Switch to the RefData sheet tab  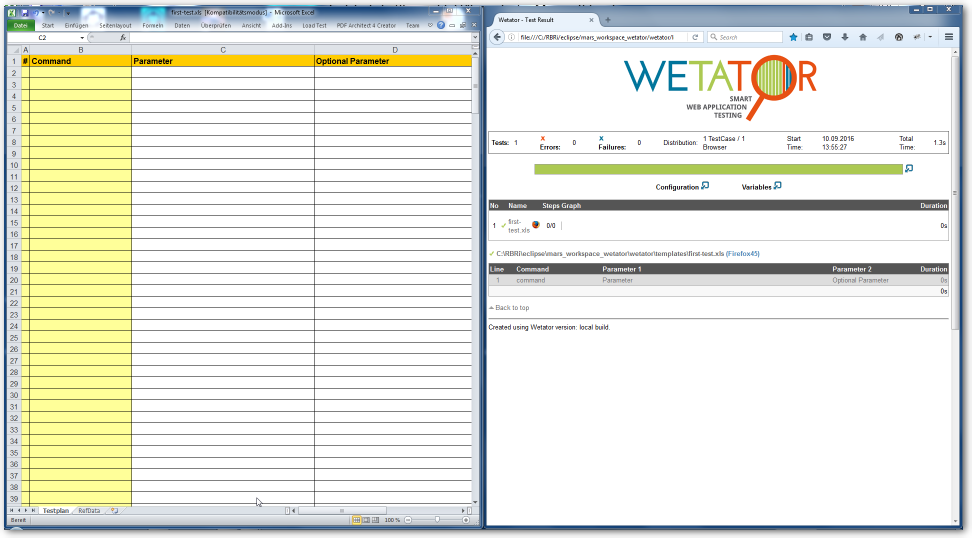tap(90, 510)
